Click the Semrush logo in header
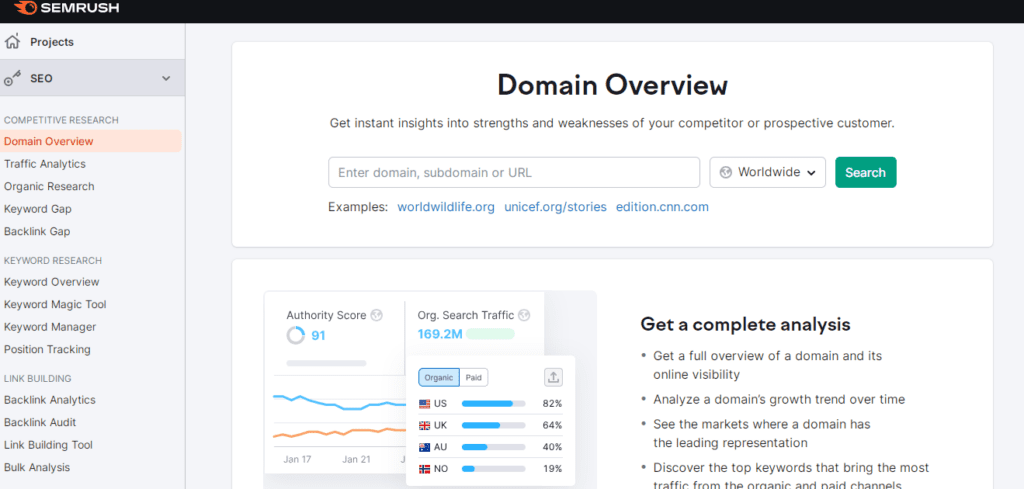 click(67, 8)
